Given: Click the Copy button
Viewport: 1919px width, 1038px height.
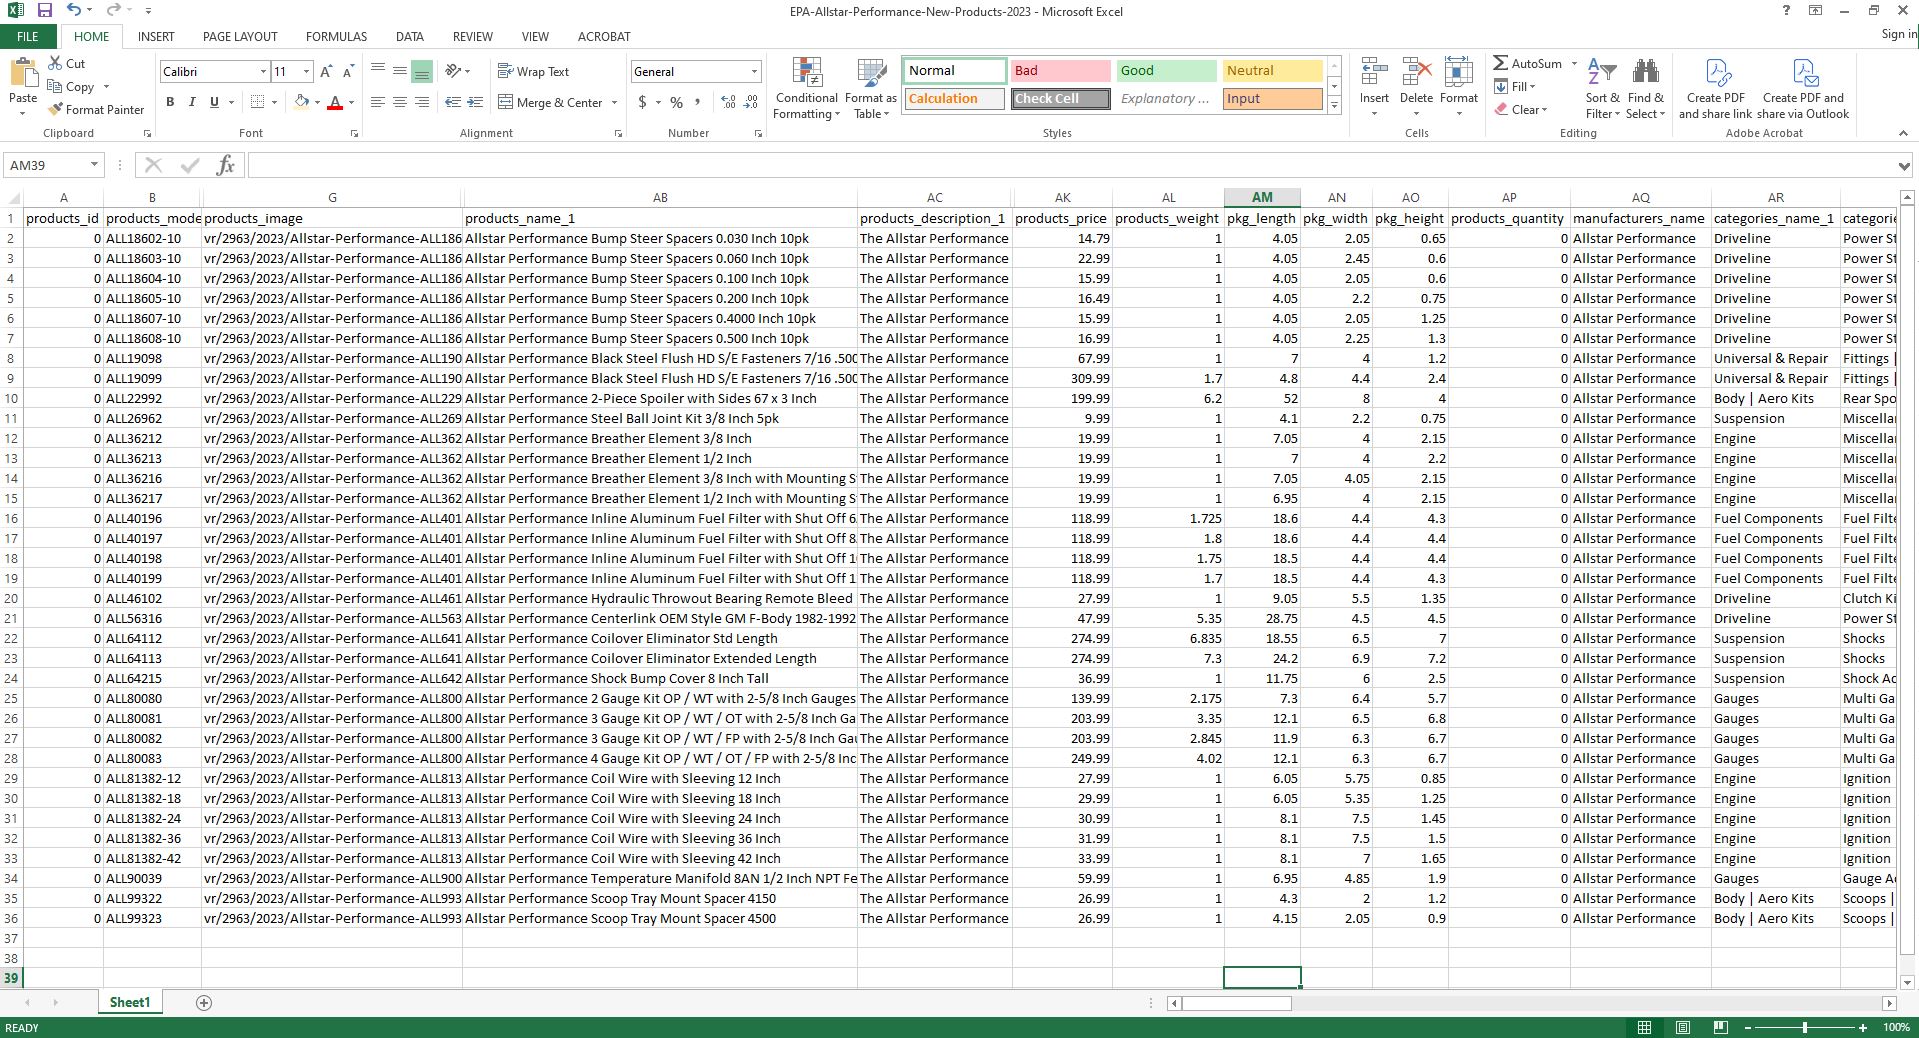Looking at the screenshot, I should coord(72,87).
